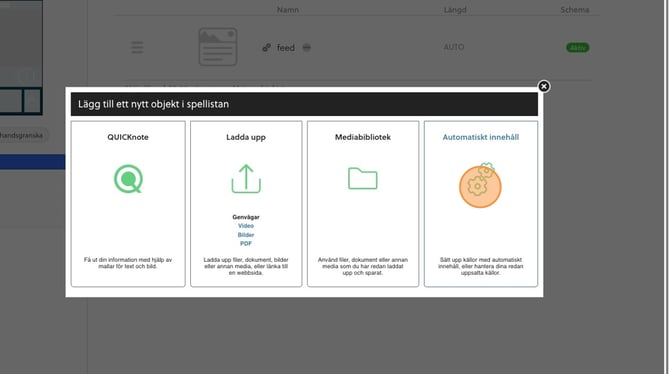670x374 pixels.
Task: Close the Lägg till dialog with the X
Action: coord(544,86)
